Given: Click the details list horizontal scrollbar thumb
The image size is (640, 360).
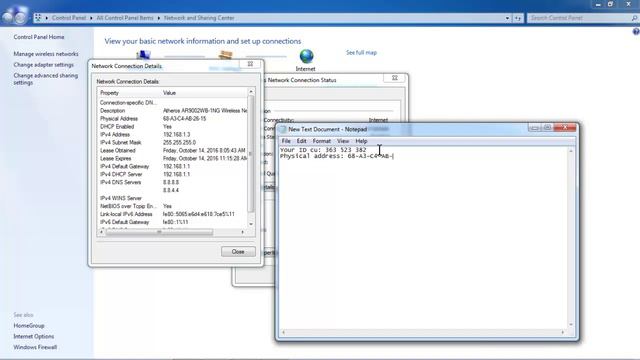Looking at the screenshot, I should [159, 232].
